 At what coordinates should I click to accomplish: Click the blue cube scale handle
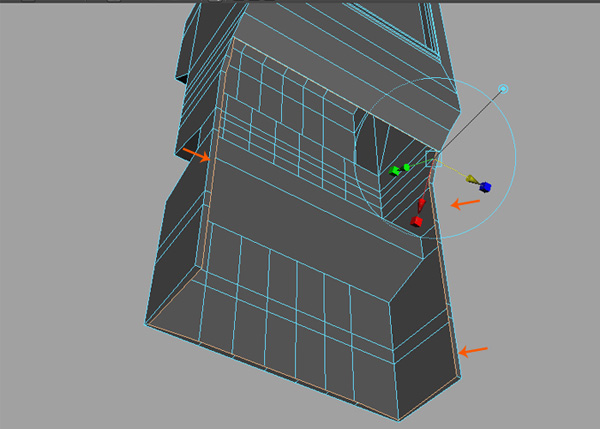pos(485,186)
